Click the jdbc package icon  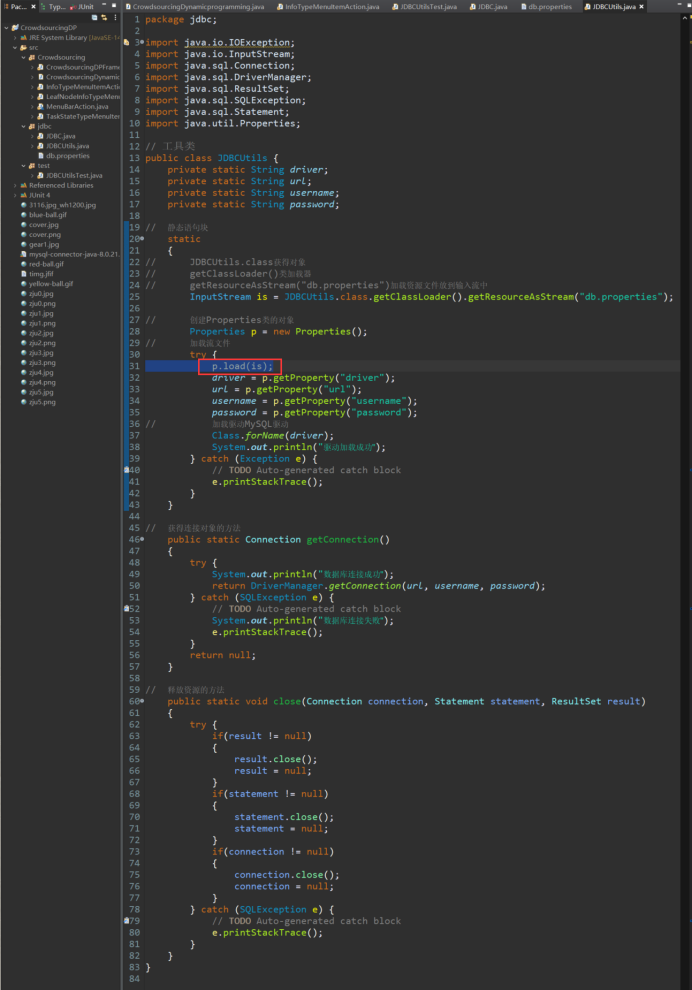pyautogui.click(x=32, y=126)
